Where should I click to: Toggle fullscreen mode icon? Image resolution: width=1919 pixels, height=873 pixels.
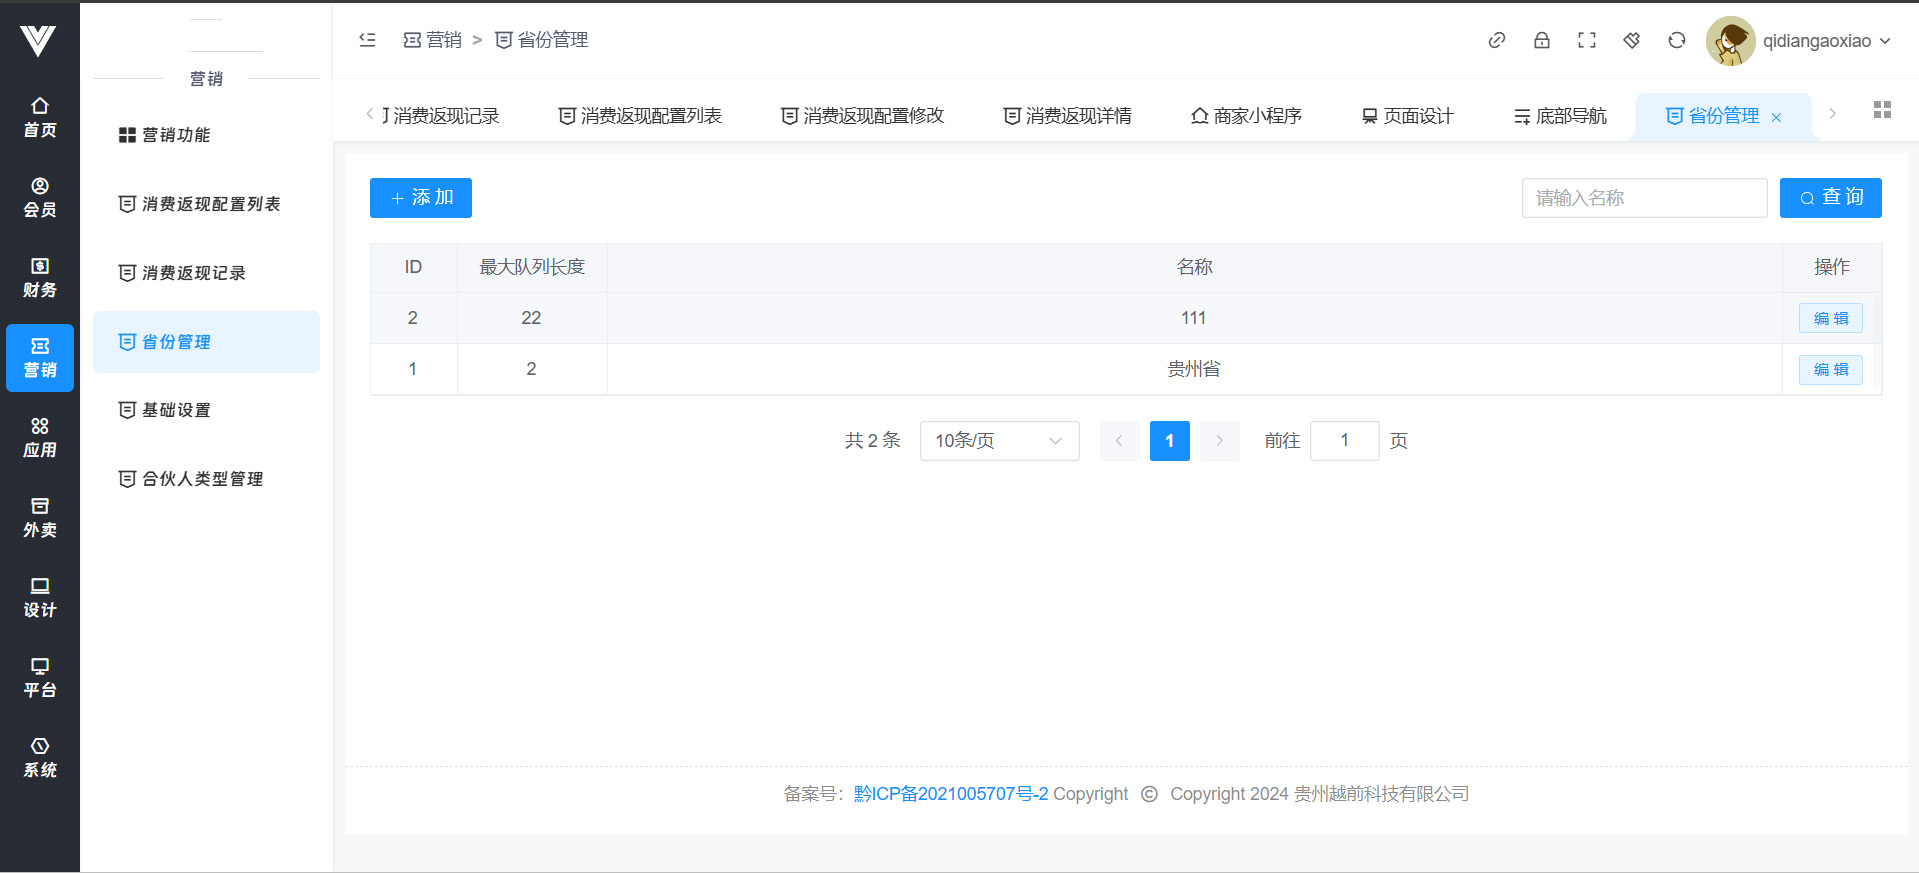[1586, 40]
